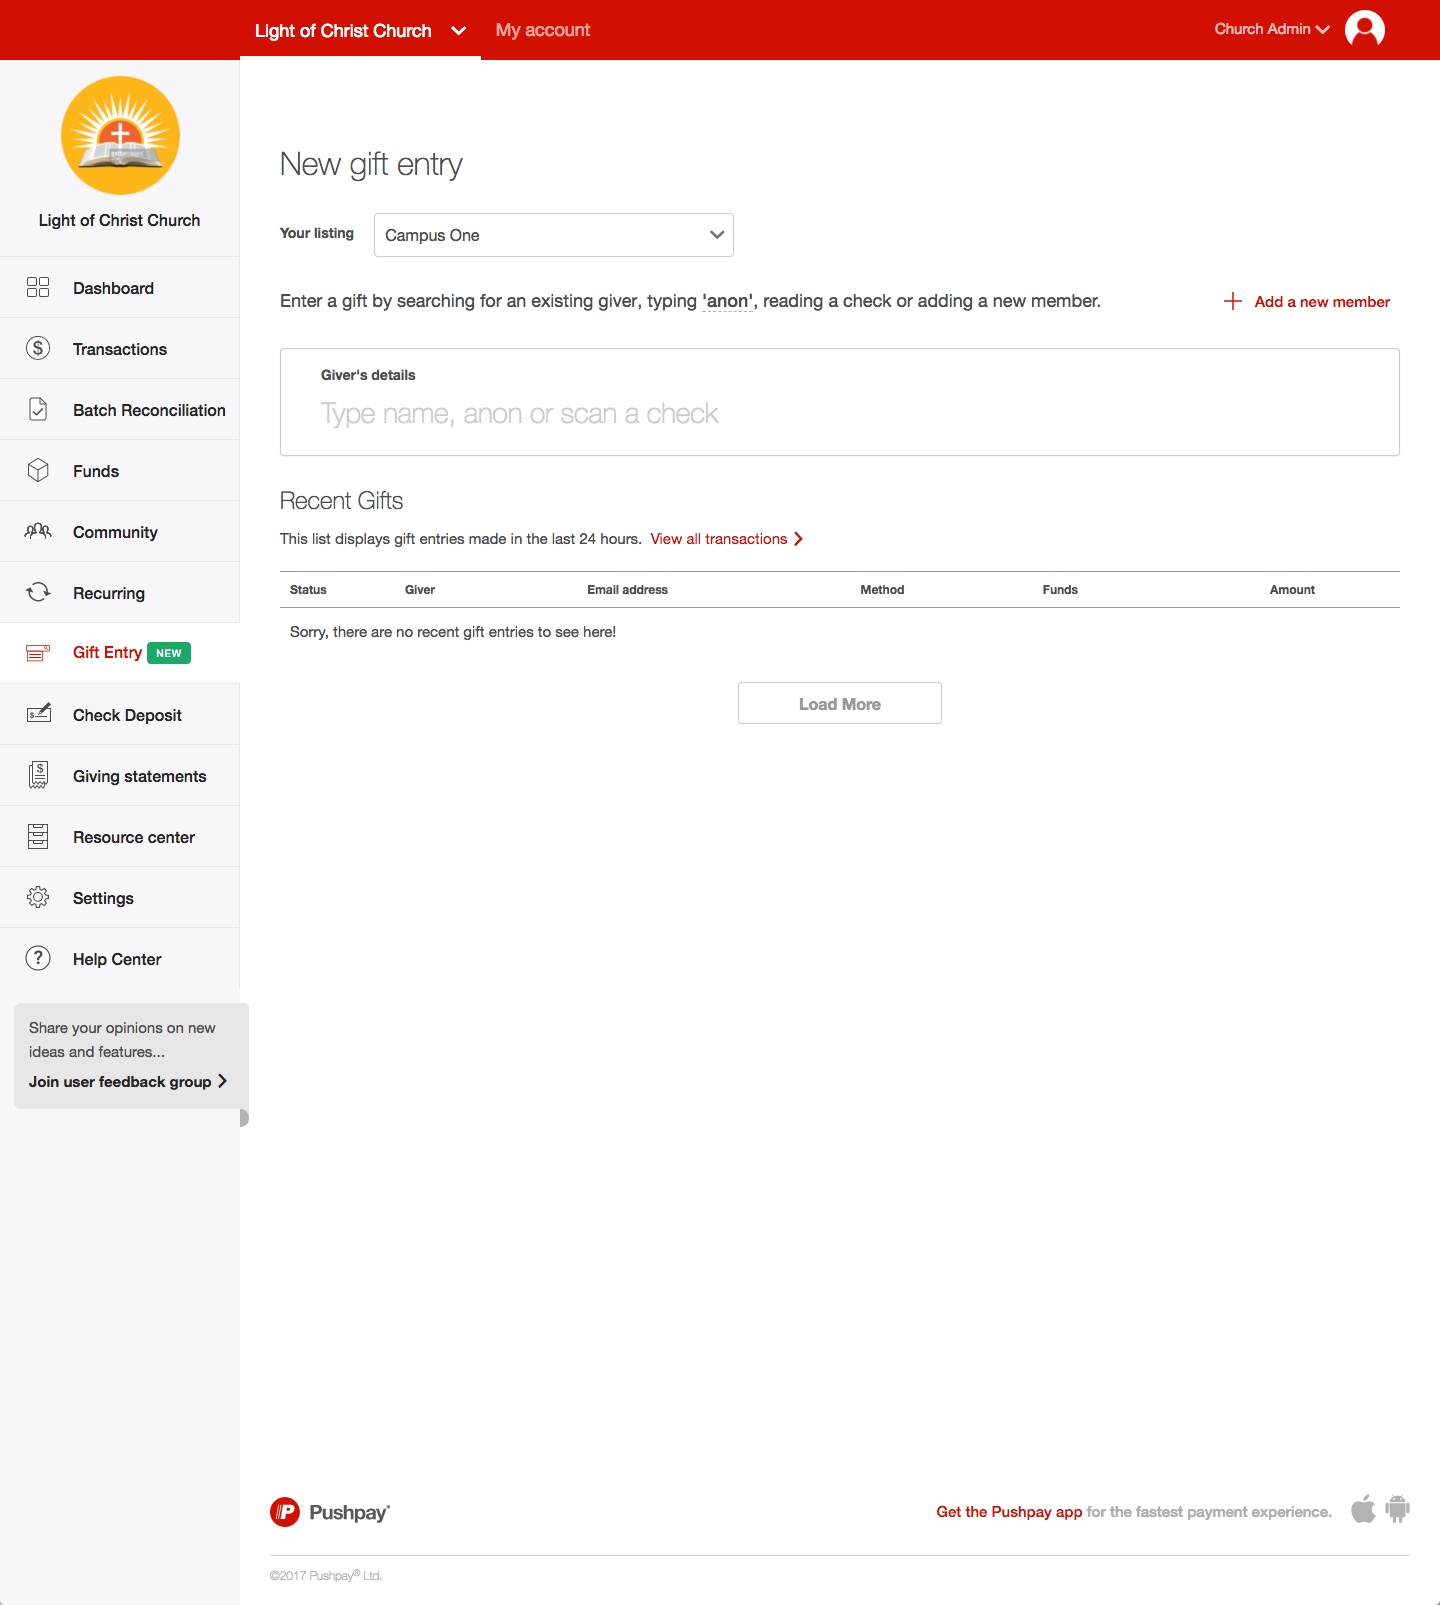Click the Recurring arrows icon
This screenshot has width=1440, height=1605.
pos(38,592)
